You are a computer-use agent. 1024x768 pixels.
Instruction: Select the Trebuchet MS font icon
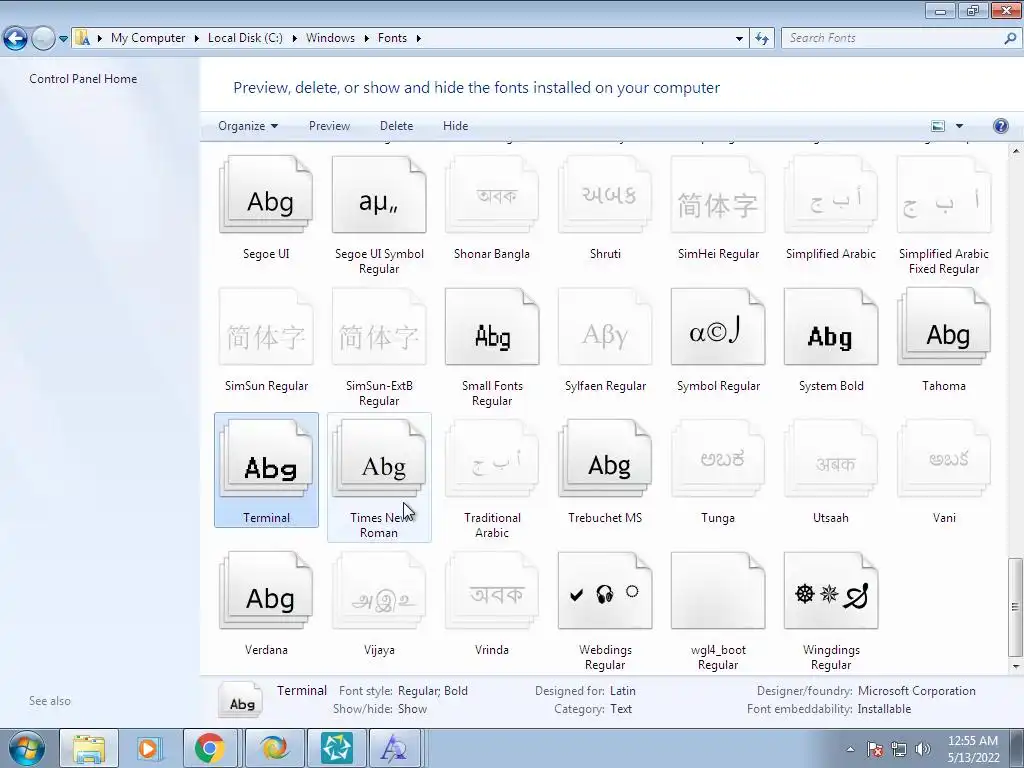tap(605, 458)
